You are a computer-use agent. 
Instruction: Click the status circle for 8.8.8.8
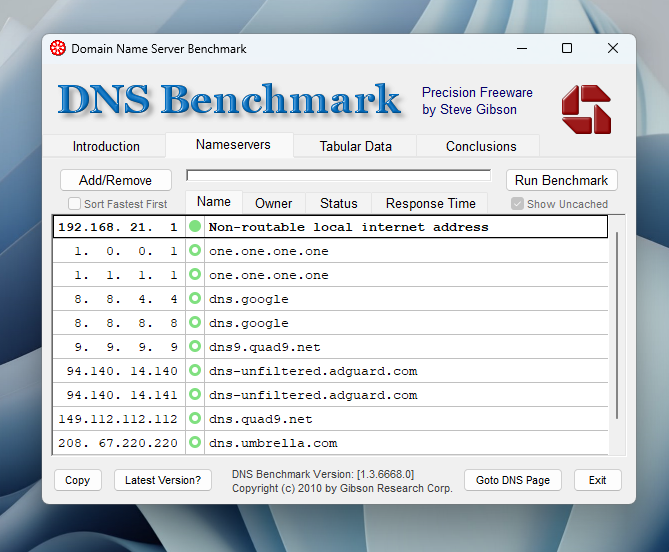click(x=195, y=322)
